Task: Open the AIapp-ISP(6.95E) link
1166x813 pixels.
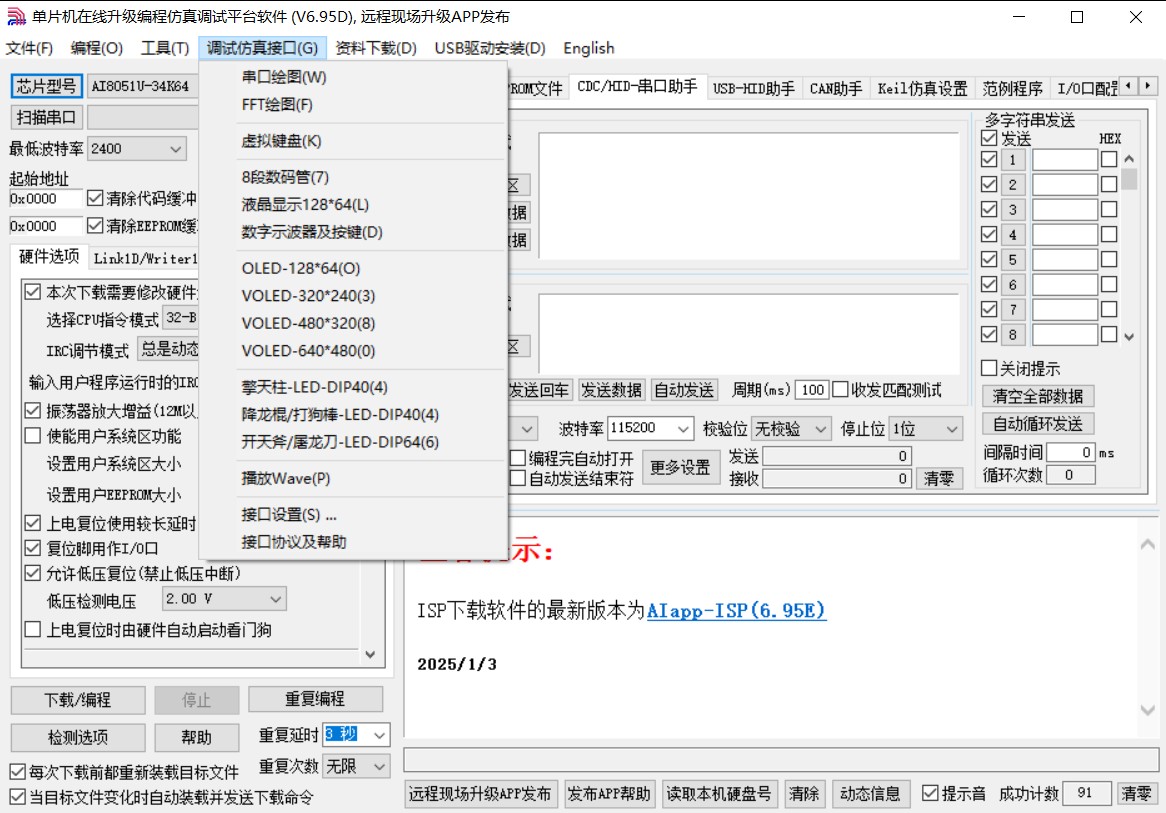Action: pyautogui.click(x=736, y=611)
